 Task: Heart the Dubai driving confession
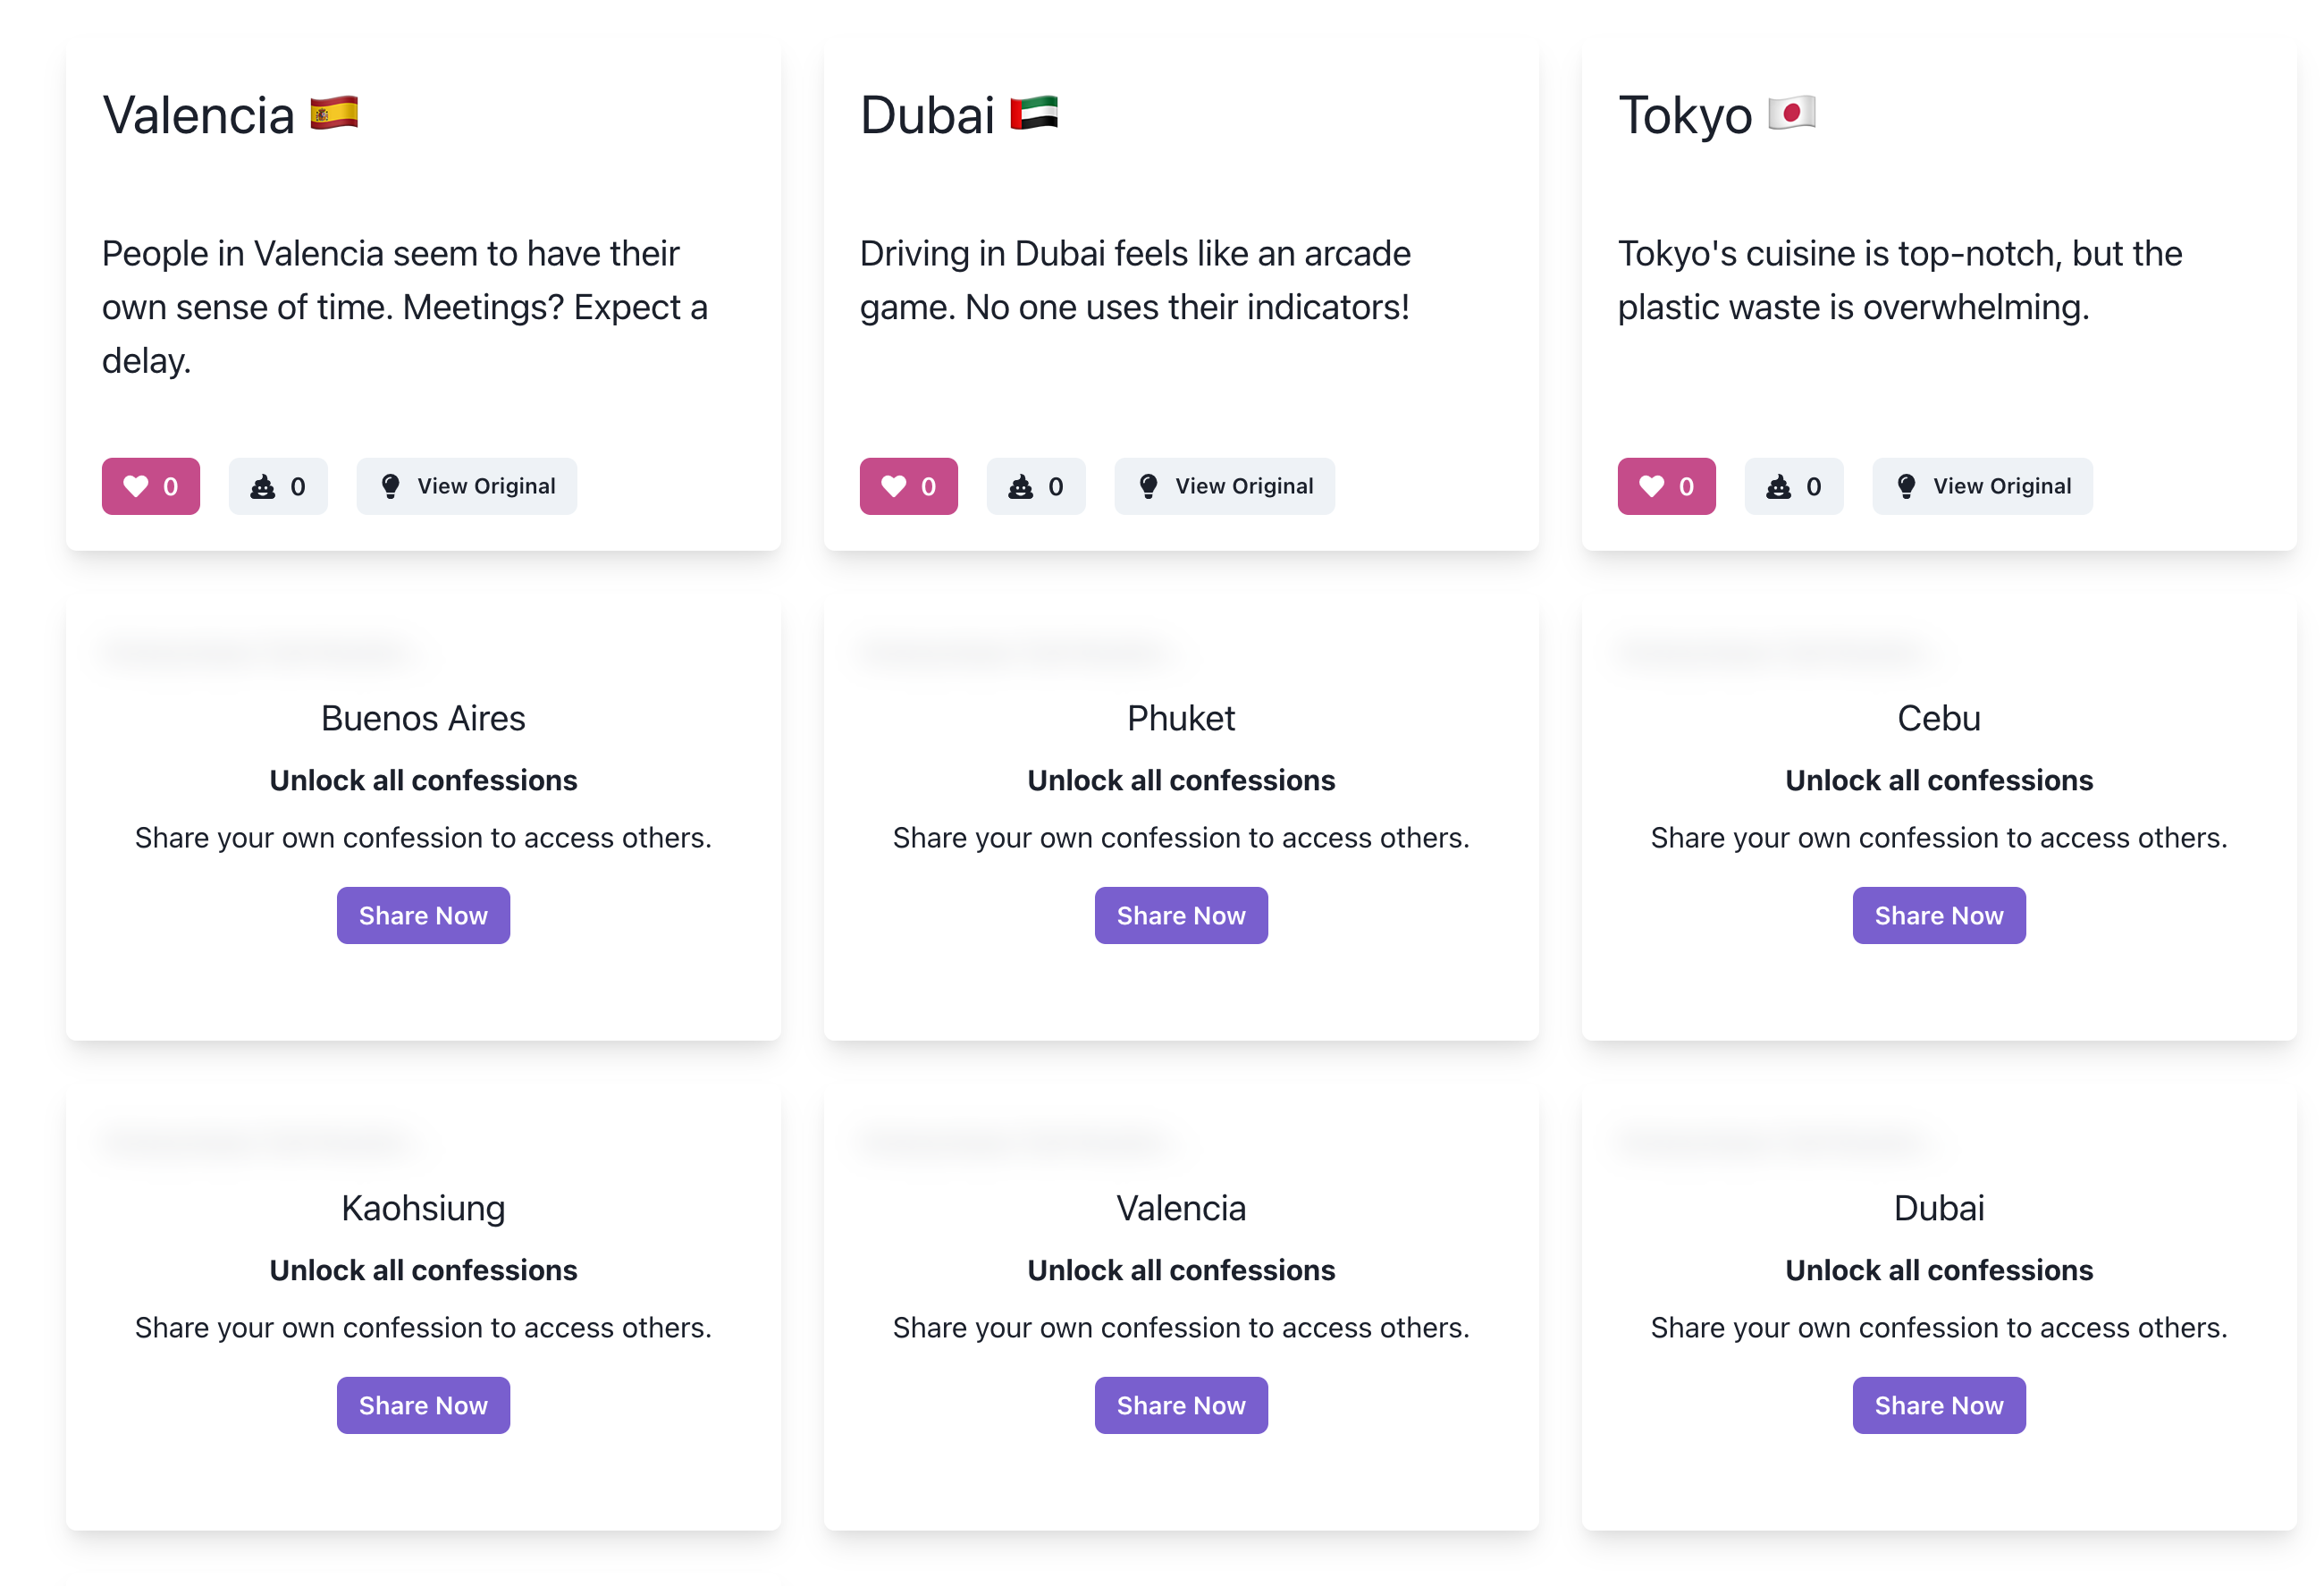click(908, 486)
